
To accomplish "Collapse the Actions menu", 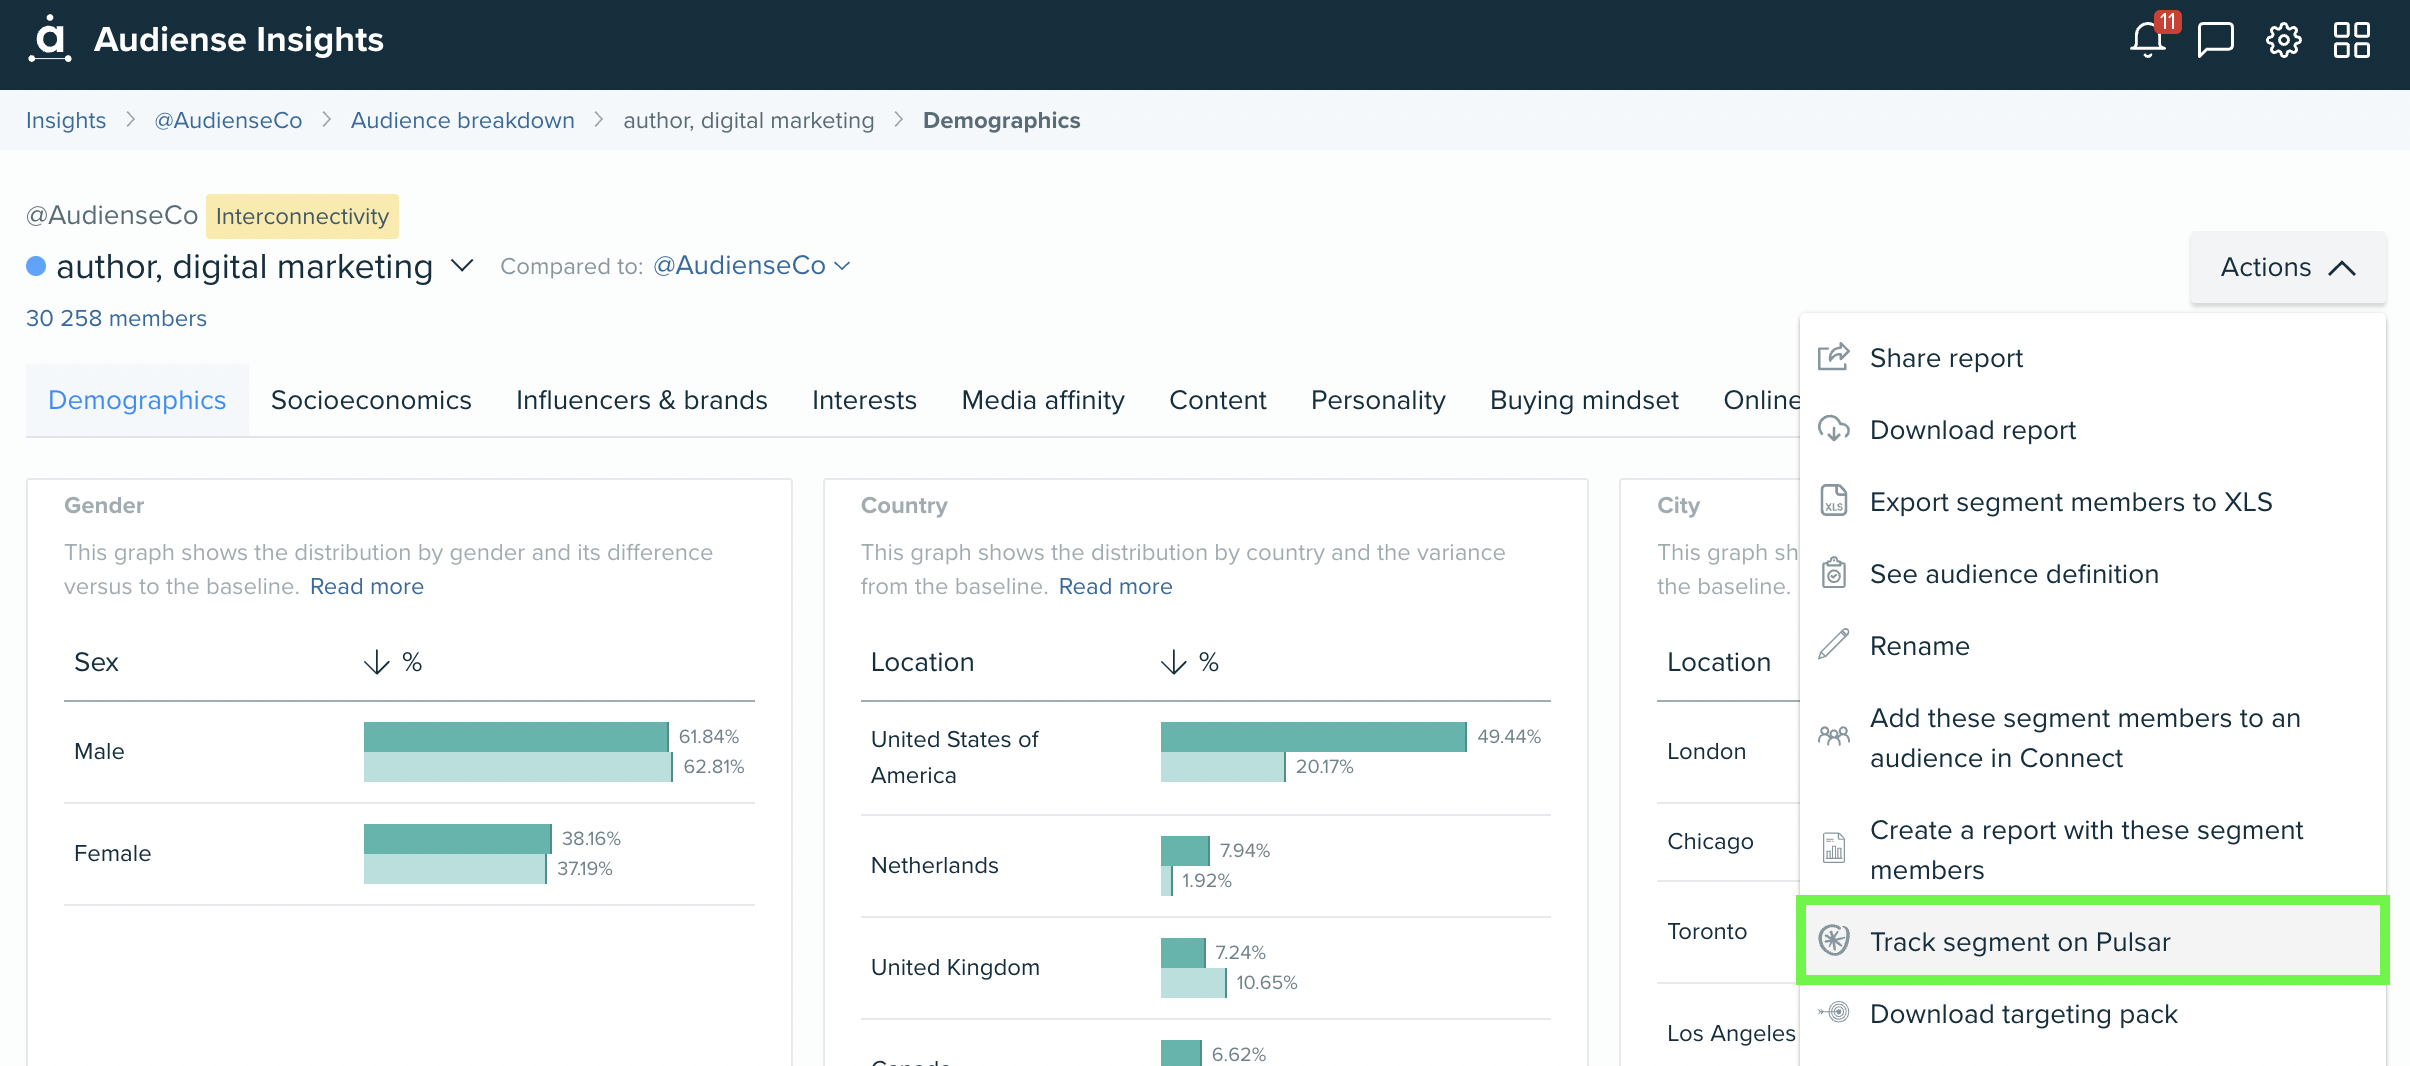I will [2288, 267].
